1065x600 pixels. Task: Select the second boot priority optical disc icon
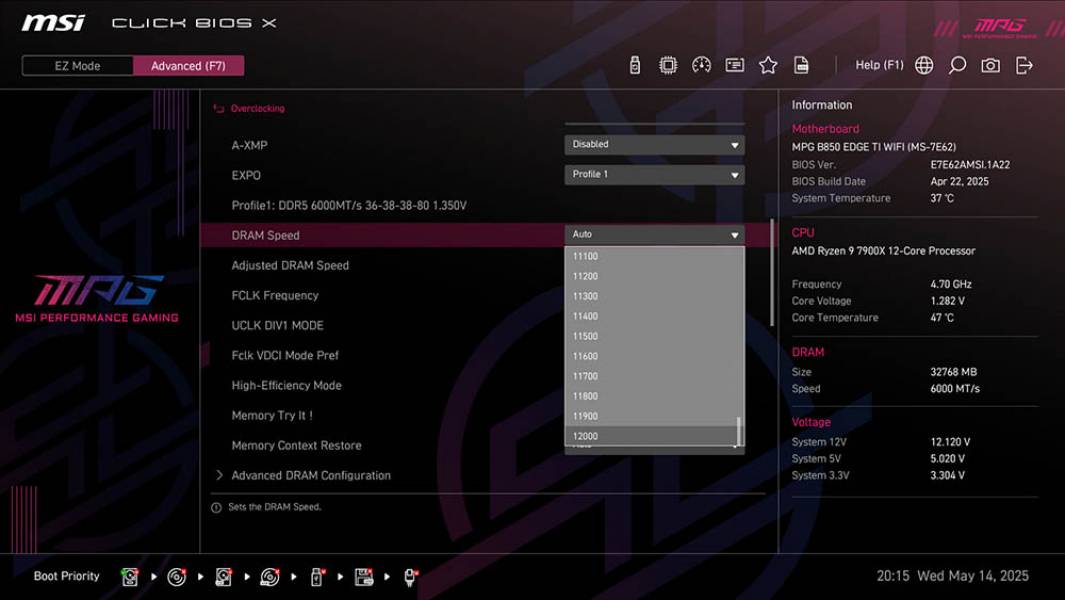coord(177,577)
